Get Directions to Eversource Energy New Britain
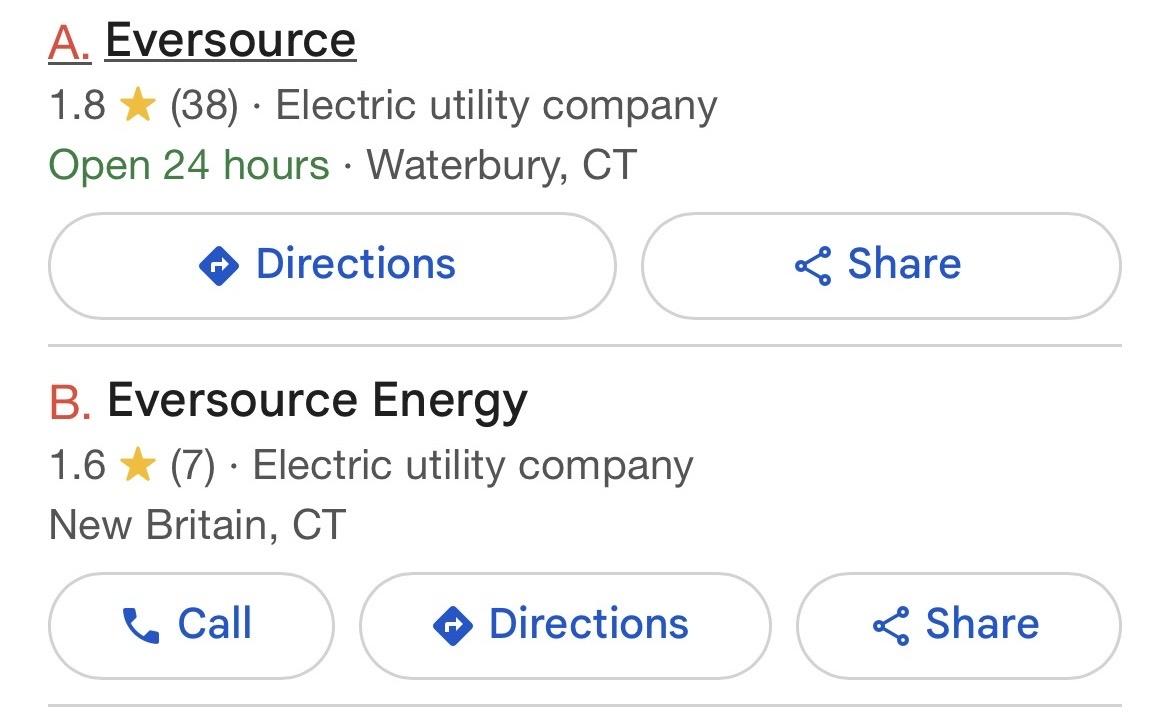The width and height of the screenshot is (1170, 716). 565,626
